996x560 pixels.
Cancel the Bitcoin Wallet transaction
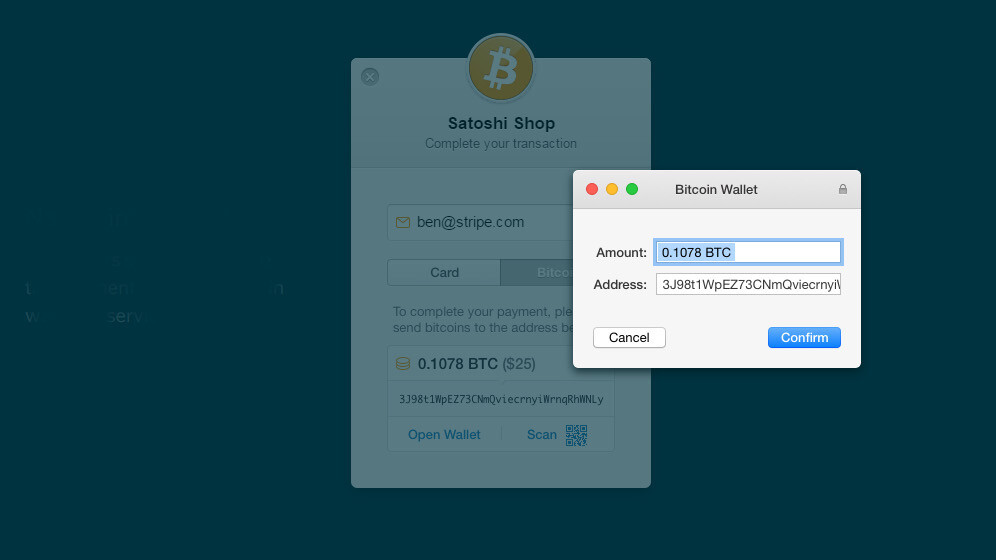pos(629,338)
